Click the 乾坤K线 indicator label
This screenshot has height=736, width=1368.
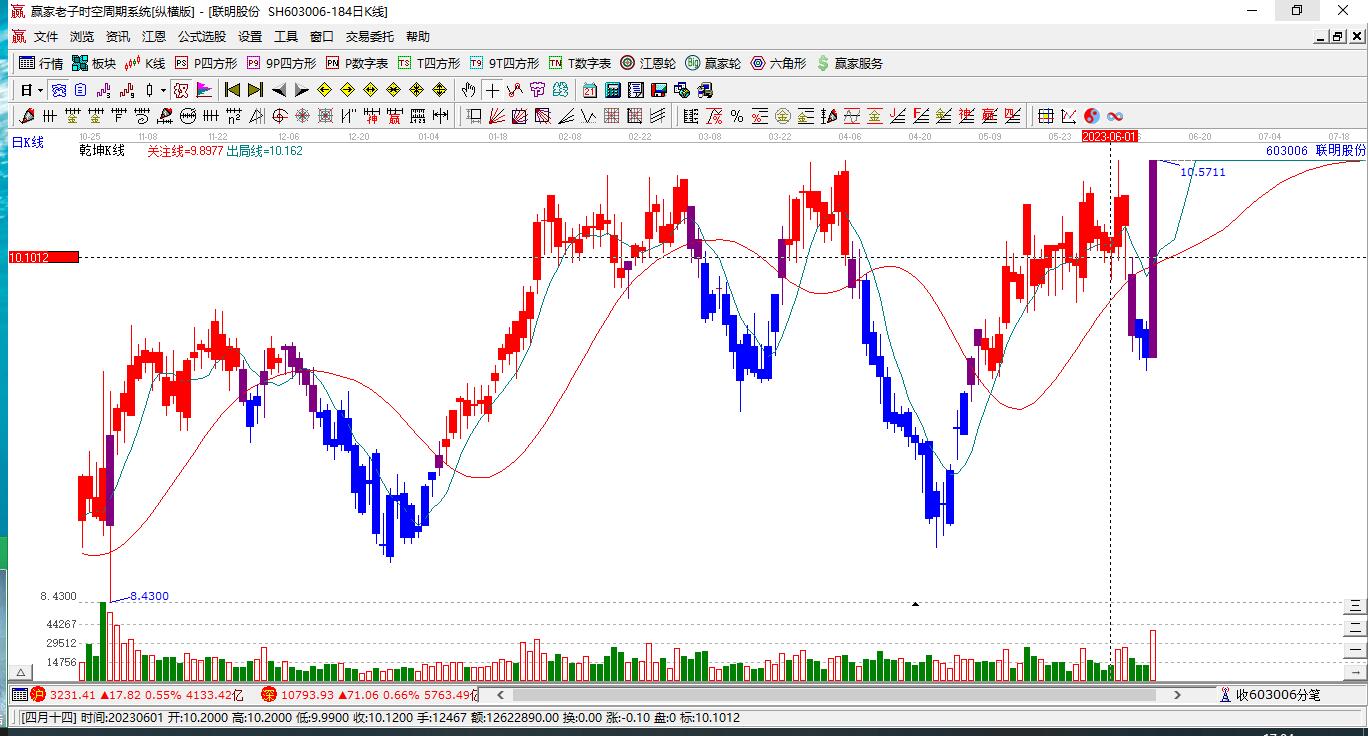102,150
